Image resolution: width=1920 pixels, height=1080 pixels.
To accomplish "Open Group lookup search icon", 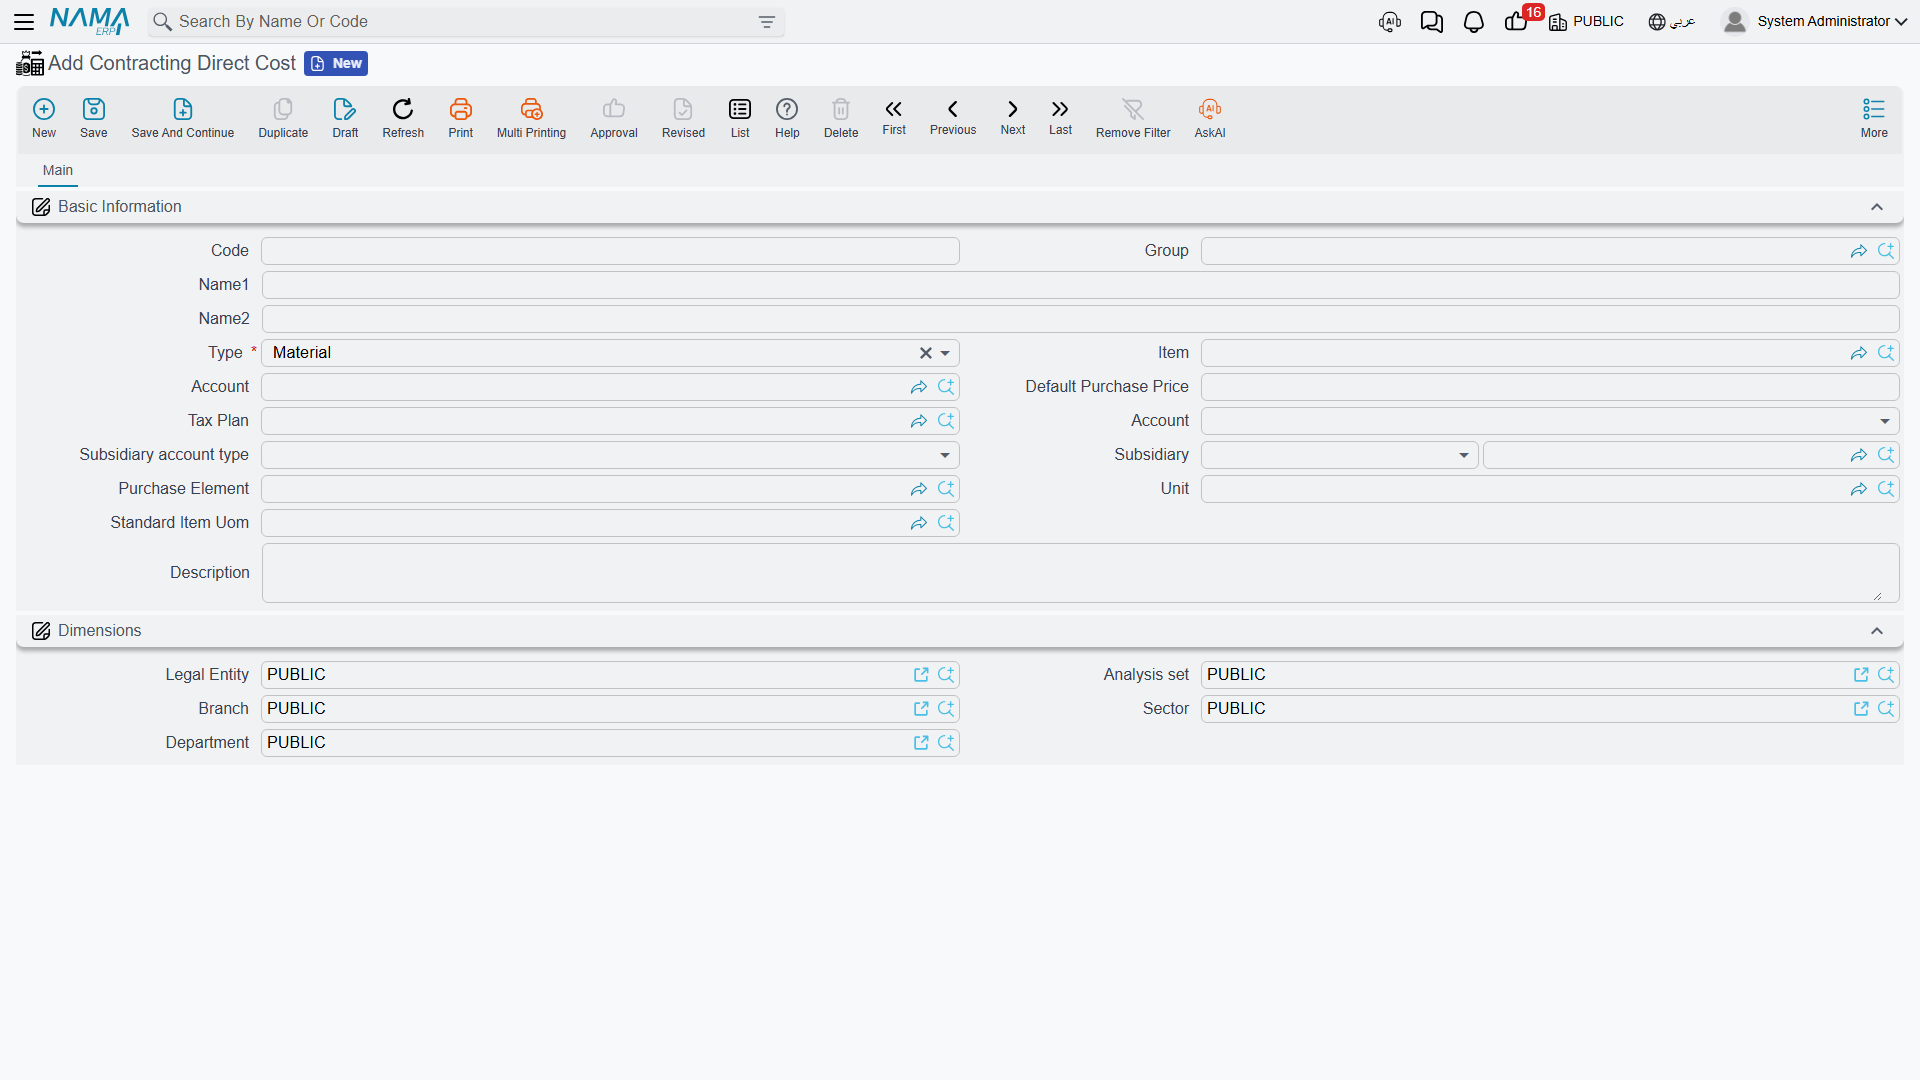I will click(1886, 251).
